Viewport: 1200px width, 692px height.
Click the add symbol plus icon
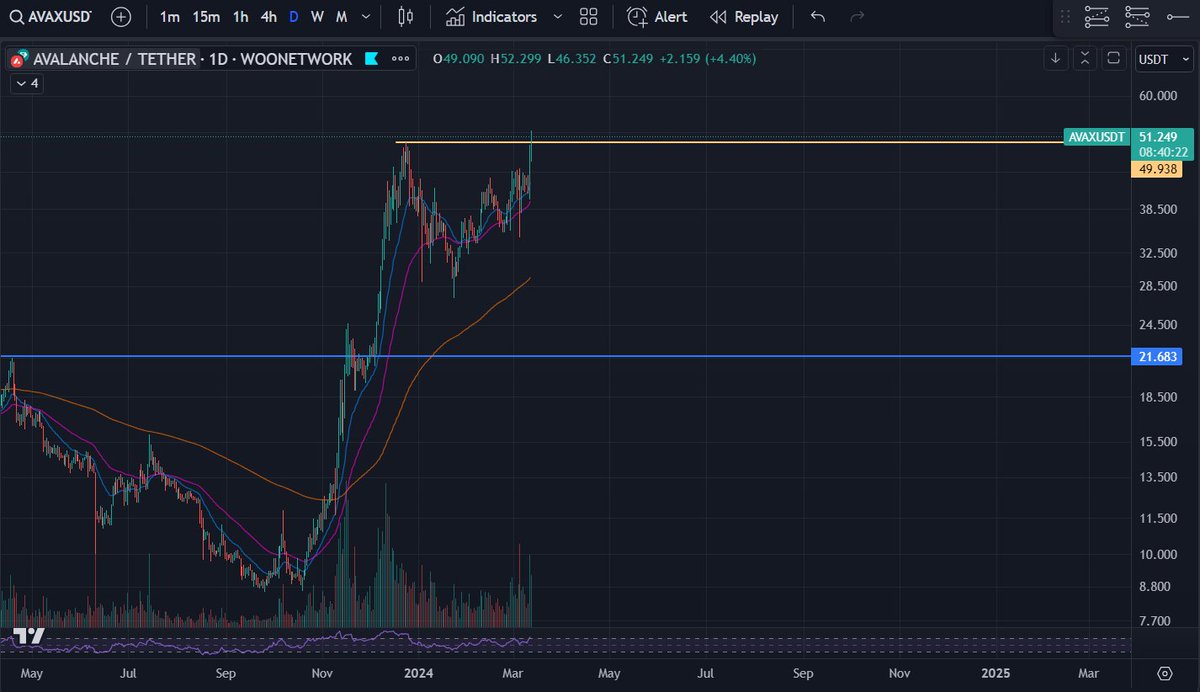pyautogui.click(x=120, y=17)
